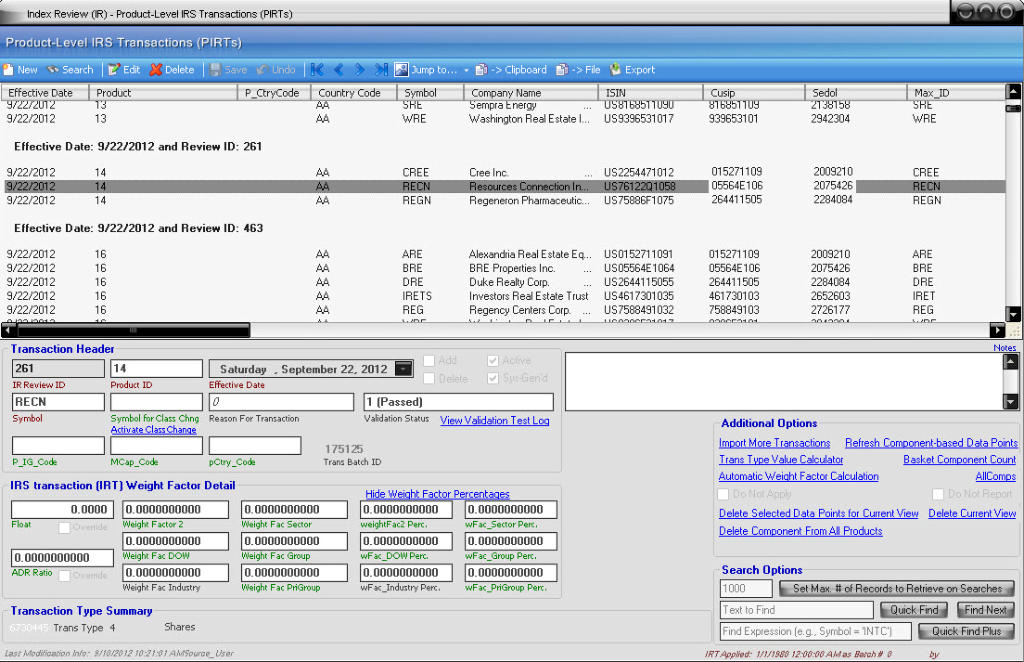Viewport: 1024px width, 662px height.
Task: Toggle the Active checkbox
Action: pos(493,361)
